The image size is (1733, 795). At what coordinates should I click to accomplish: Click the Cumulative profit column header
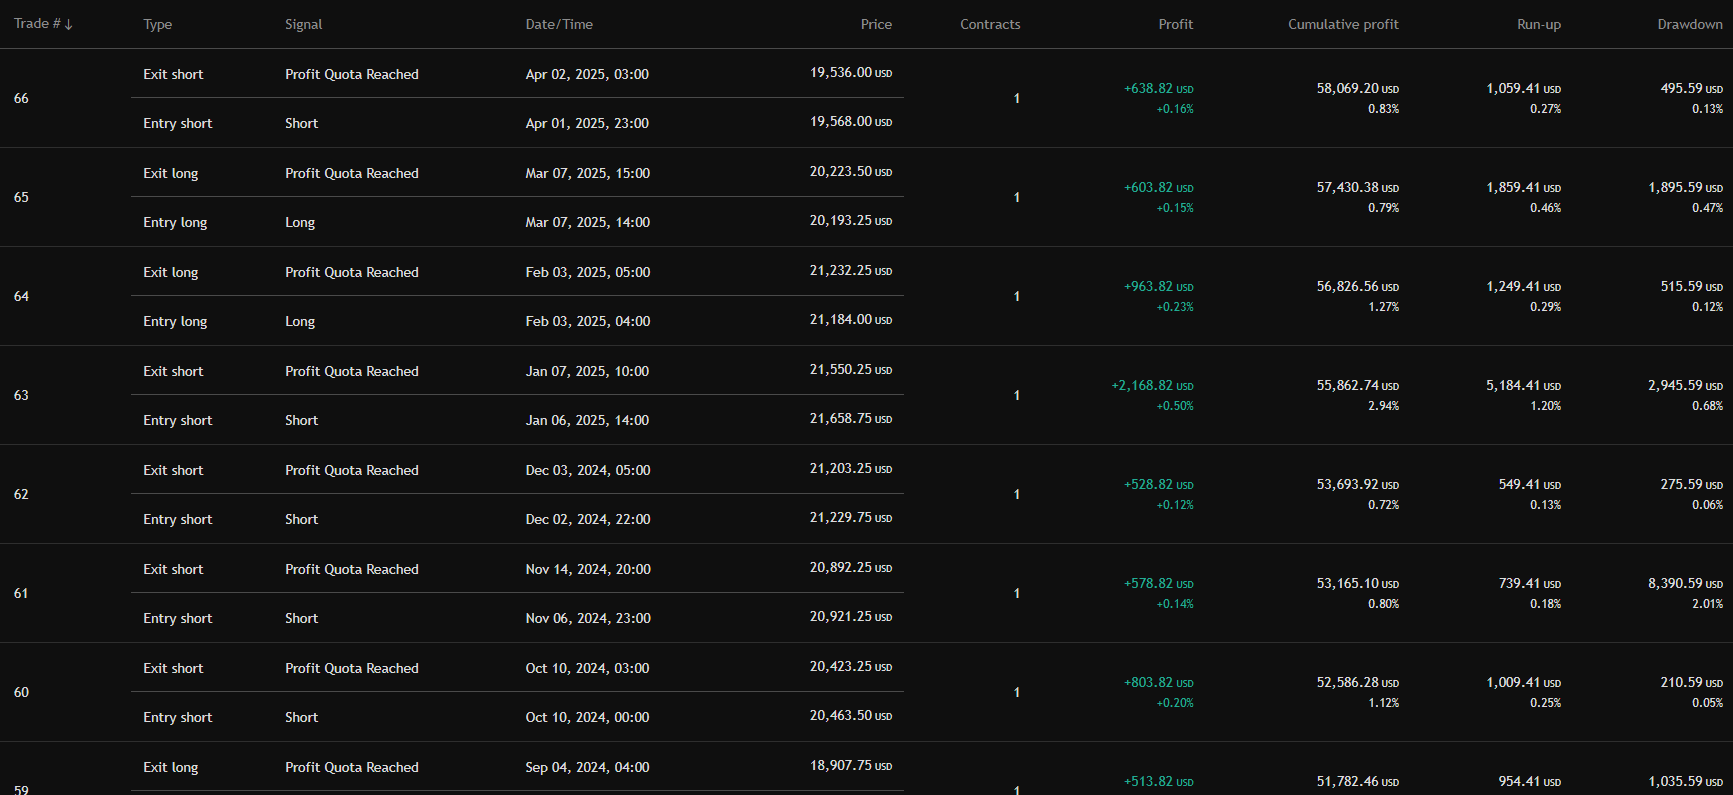tap(1343, 24)
